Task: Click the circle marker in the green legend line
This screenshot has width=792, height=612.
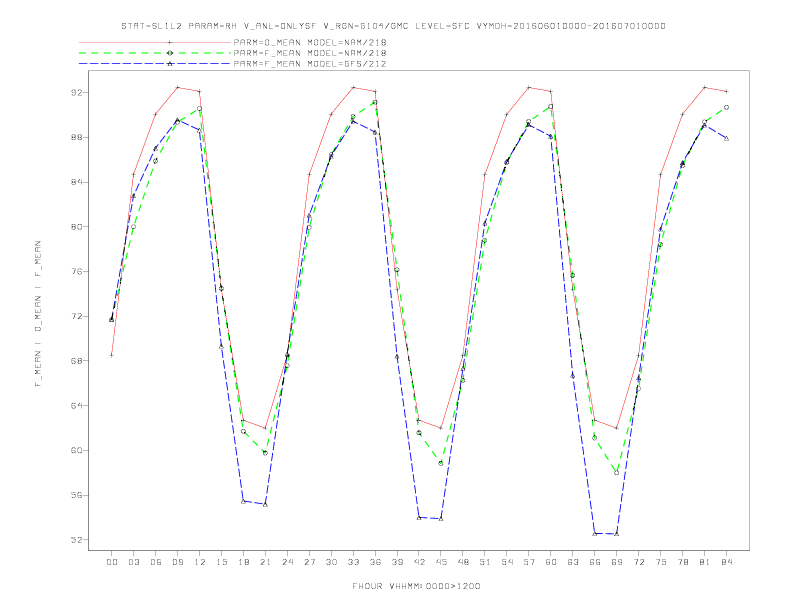Action: click(x=170, y=53)
